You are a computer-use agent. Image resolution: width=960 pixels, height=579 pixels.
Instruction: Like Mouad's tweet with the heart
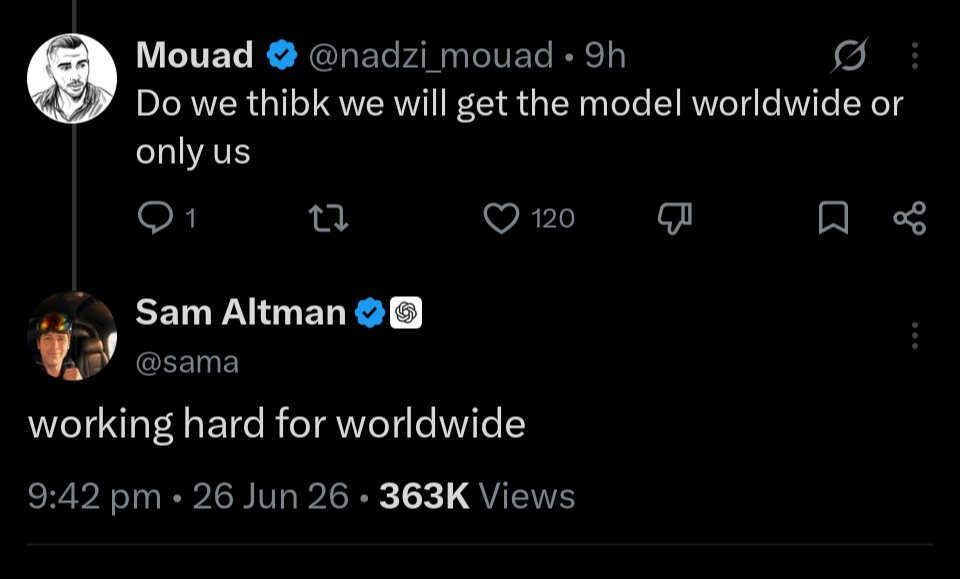[x=501, y=219]
